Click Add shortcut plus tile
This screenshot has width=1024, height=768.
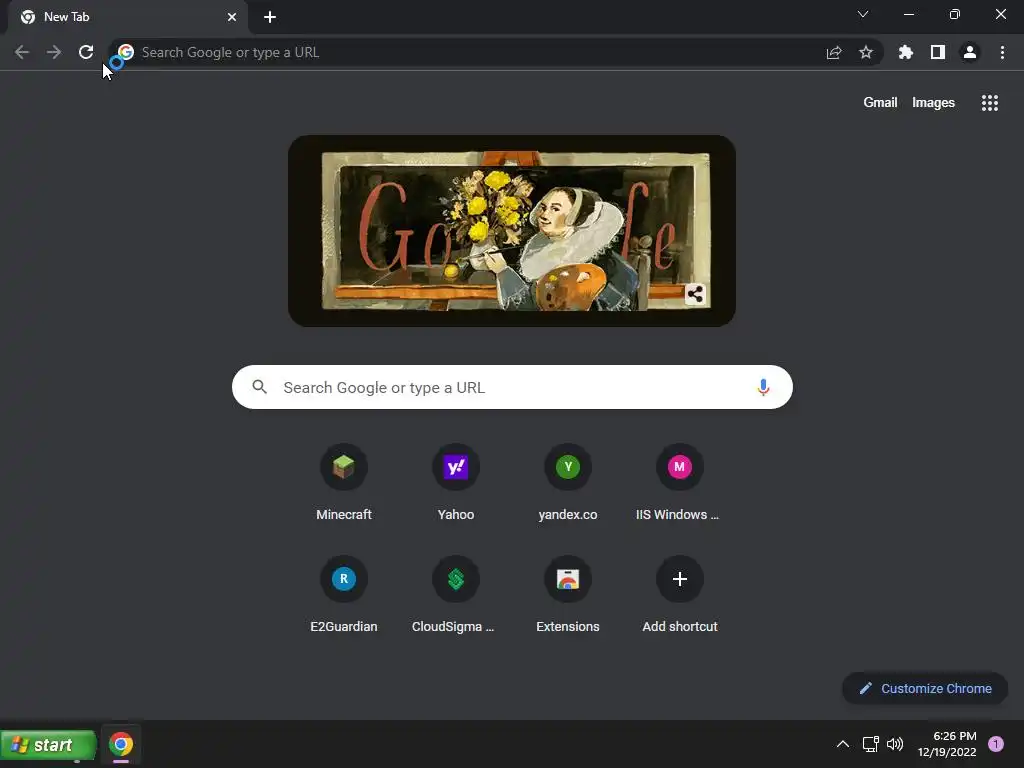[x=679, y=594]
